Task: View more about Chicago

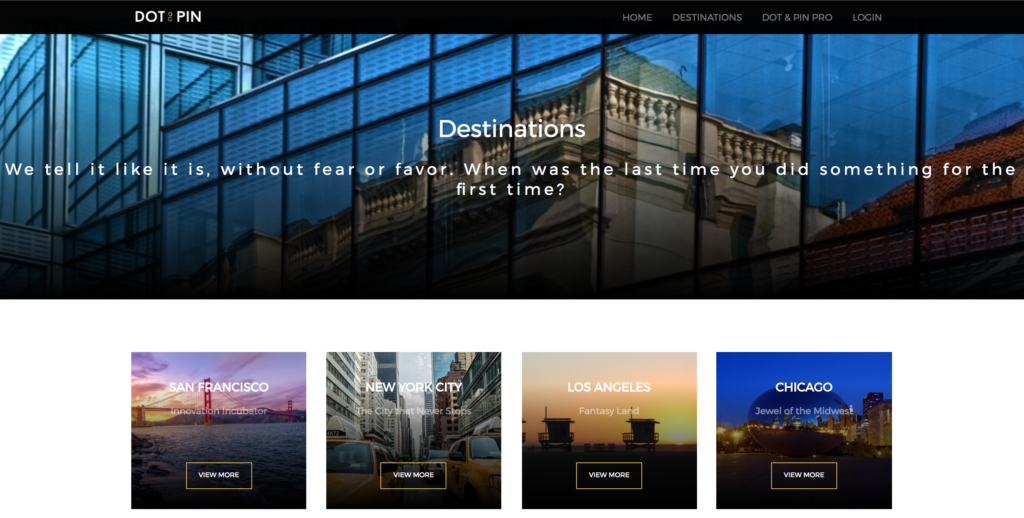Action: coord(803,475)
